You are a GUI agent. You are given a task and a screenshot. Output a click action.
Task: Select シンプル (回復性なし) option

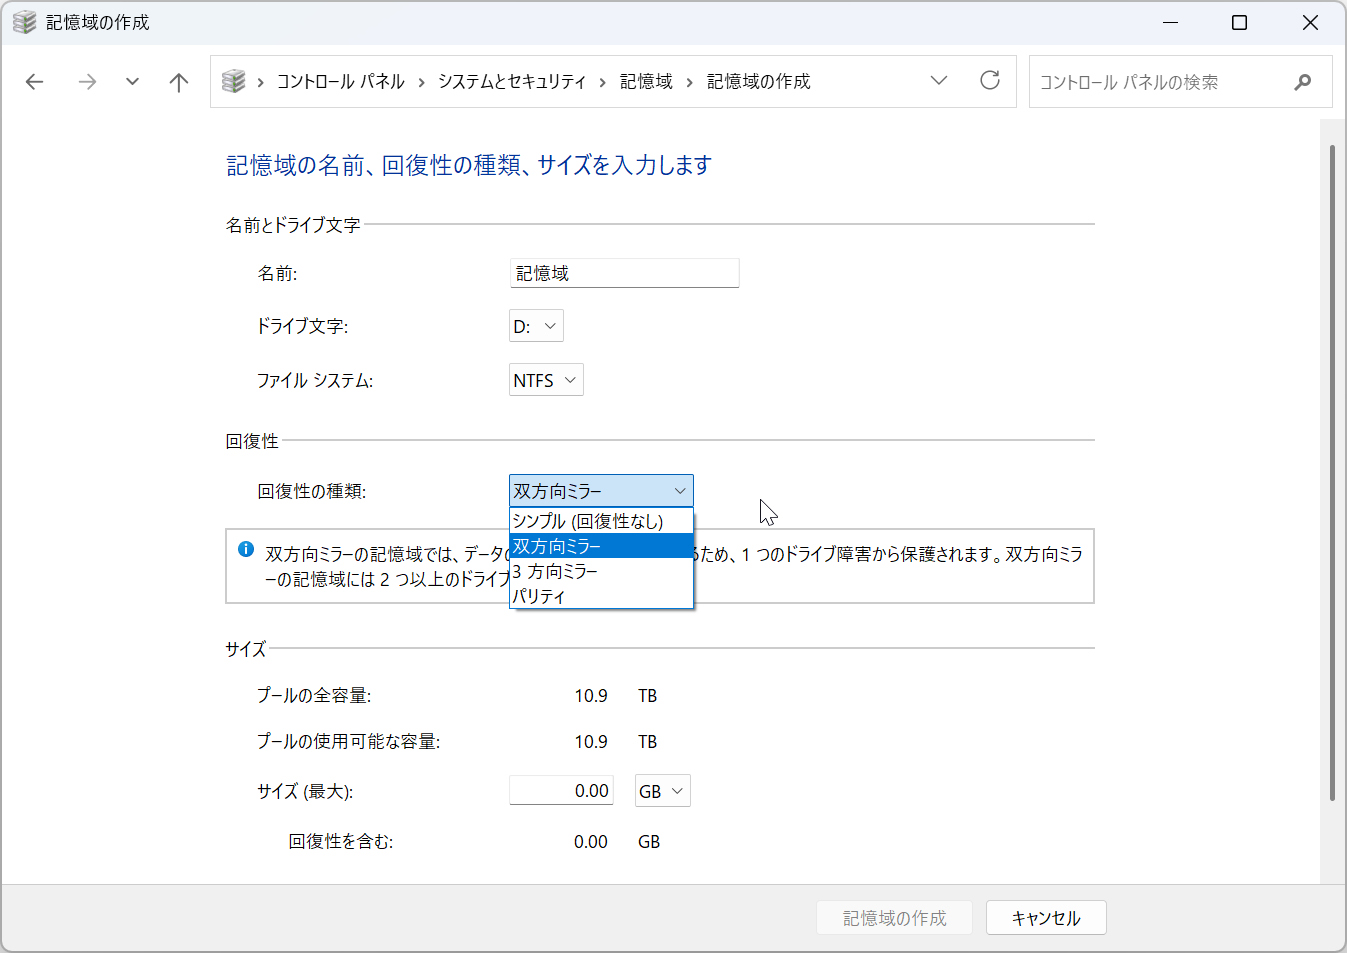[x=601, y=521]
